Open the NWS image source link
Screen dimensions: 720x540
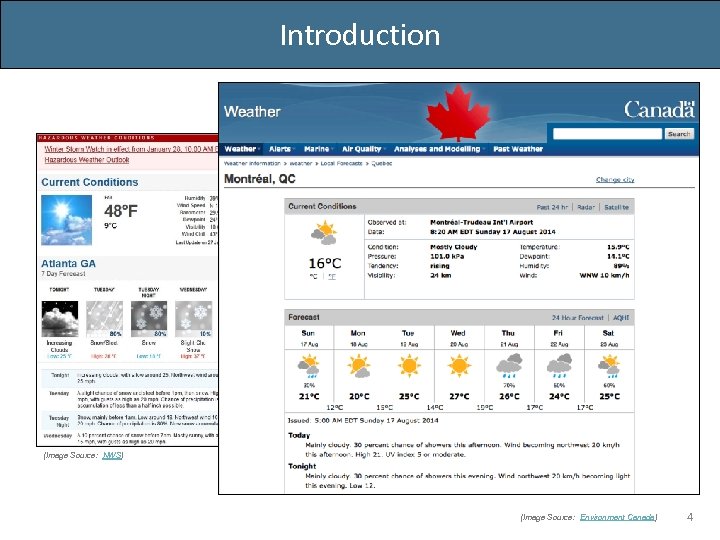112,455
